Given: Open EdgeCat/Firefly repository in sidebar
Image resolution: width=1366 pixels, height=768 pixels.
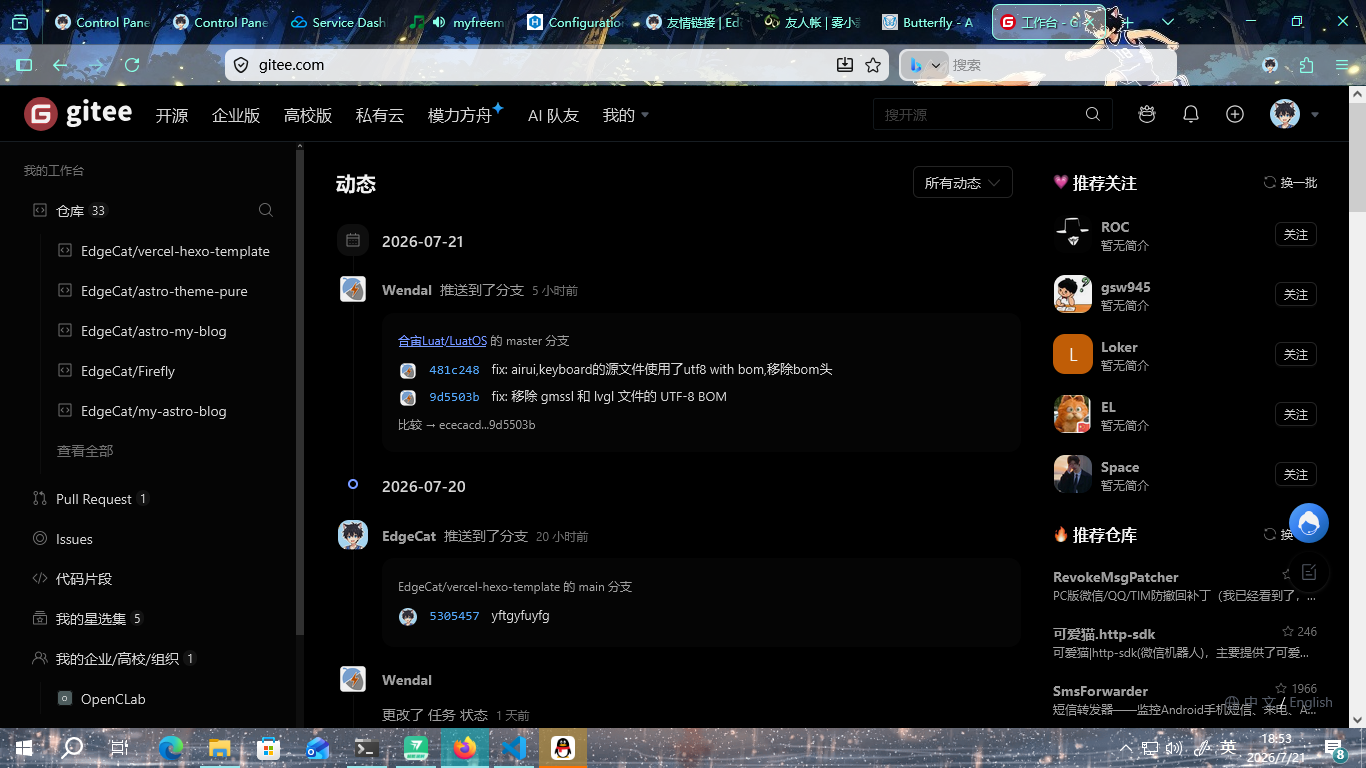Looking at the screenshot, I should [128, 371].
